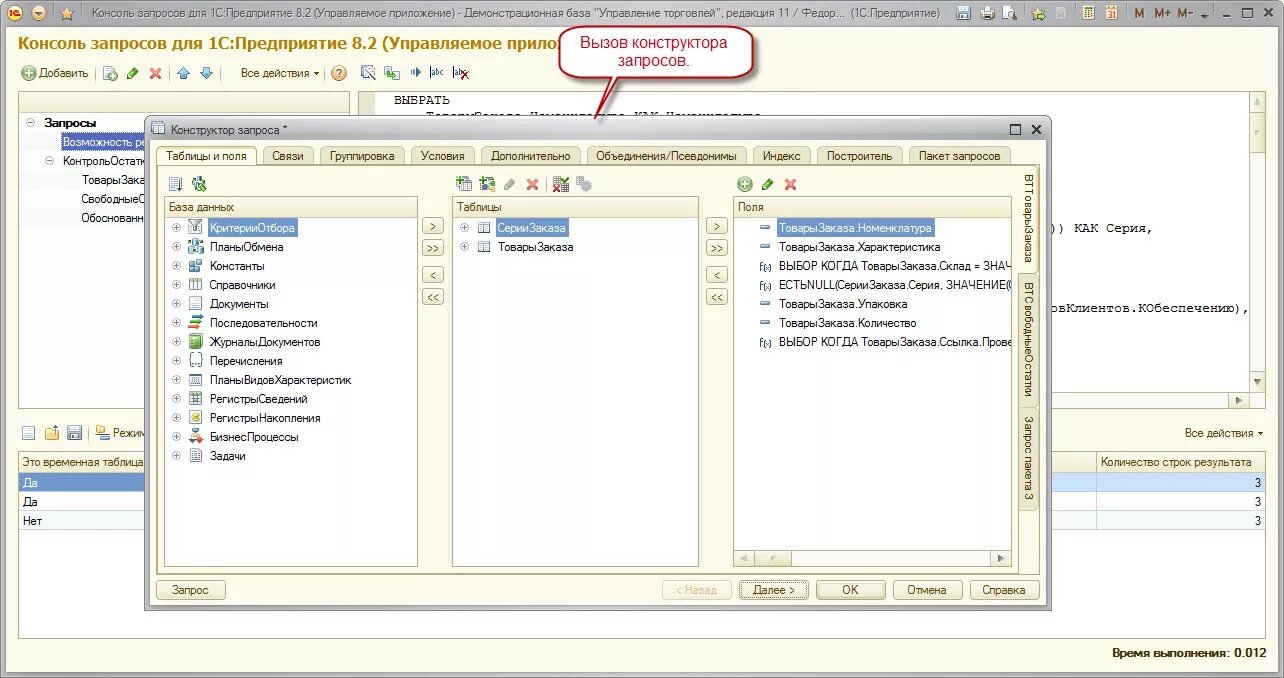Screen dimensions: 1284x678
Task: Click the Добавить button in console toolbar
Action: coord(55,73)
